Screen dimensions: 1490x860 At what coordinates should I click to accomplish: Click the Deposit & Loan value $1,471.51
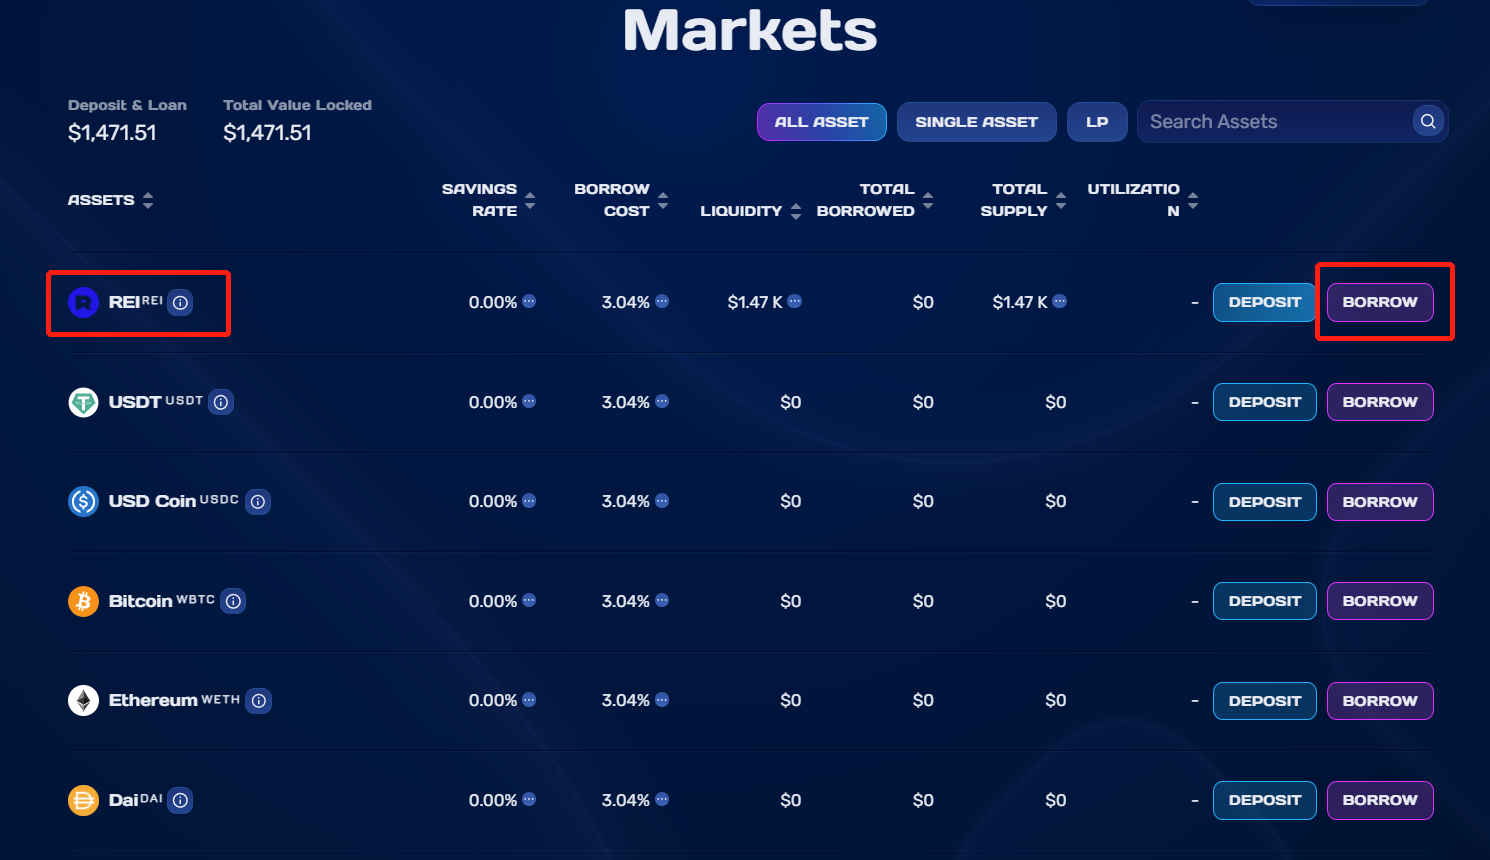(x=112, y=133)
